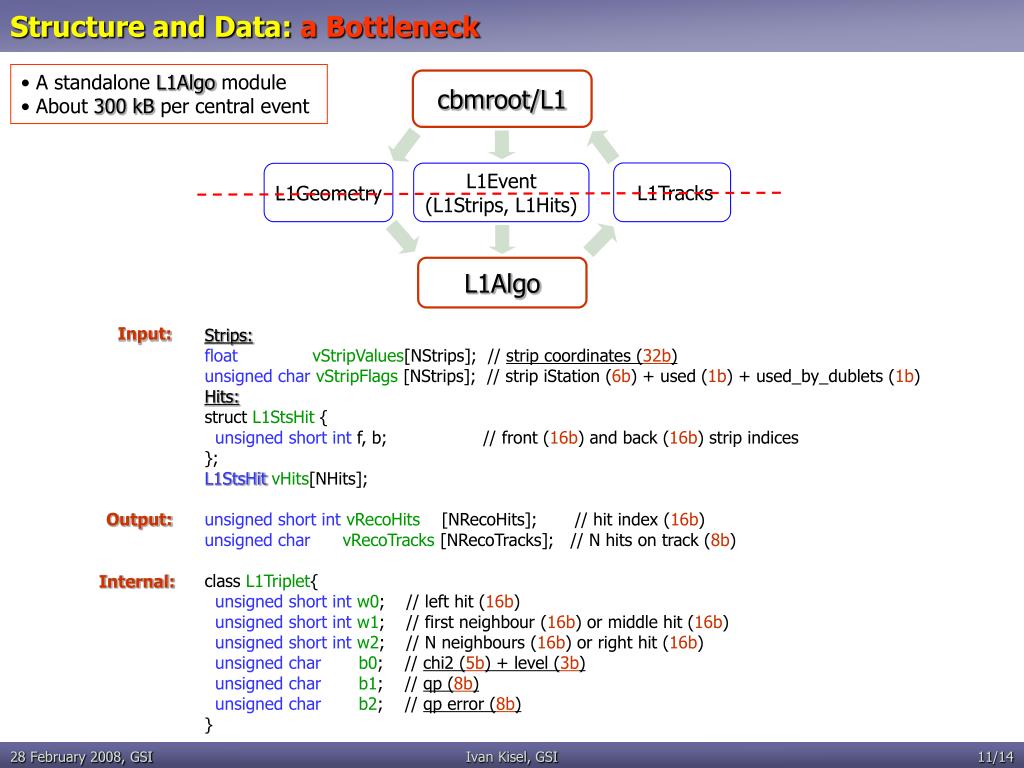Click the 'Hits:' heading
The width and height of the screenshot is (1024, 768).
[222, 397]
